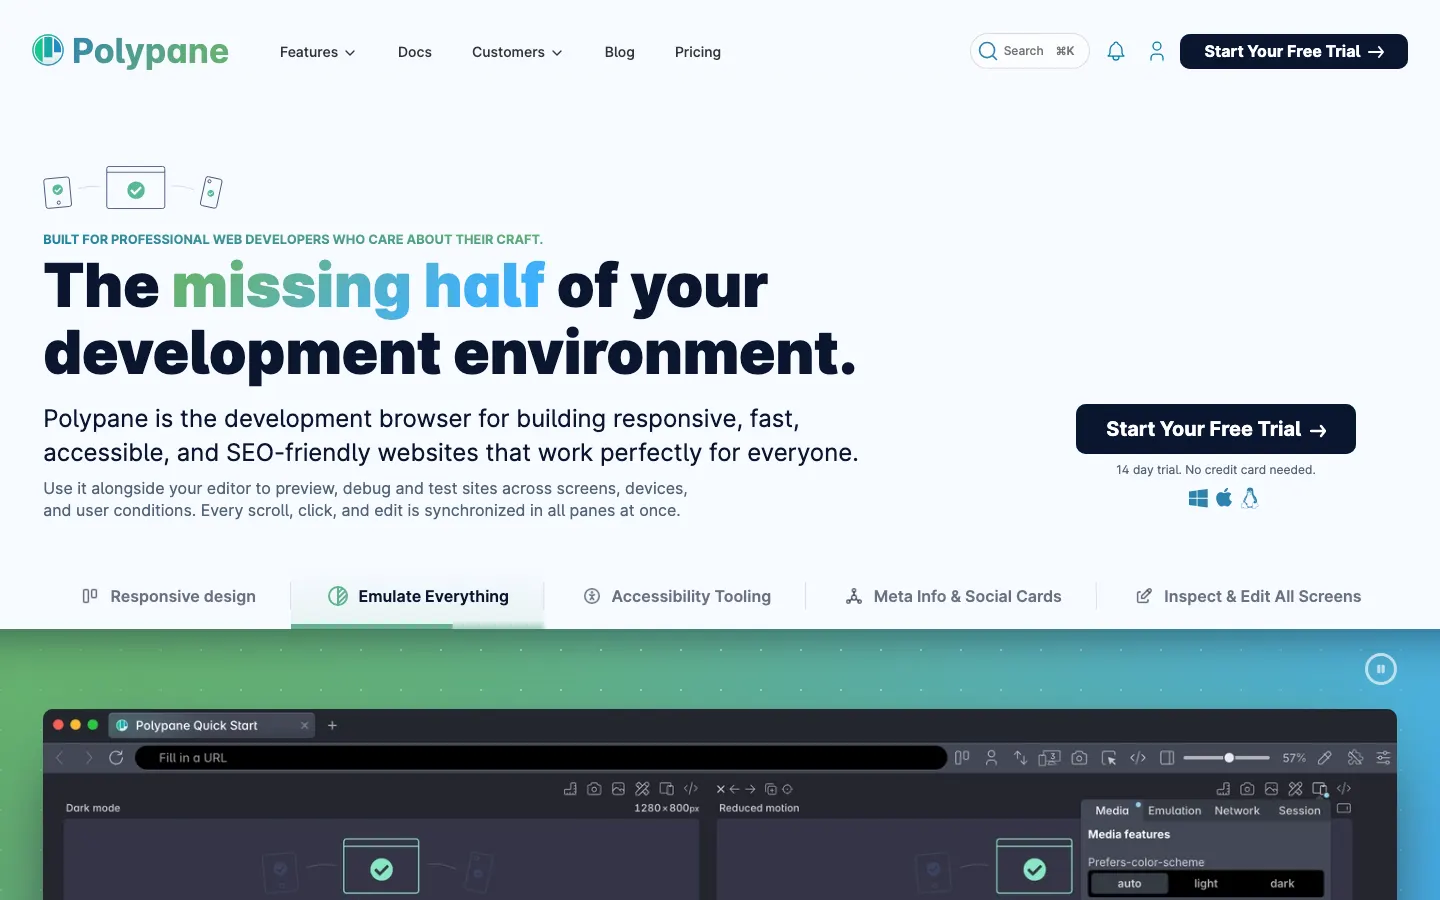Select the dark color-scheme option

1282,884
